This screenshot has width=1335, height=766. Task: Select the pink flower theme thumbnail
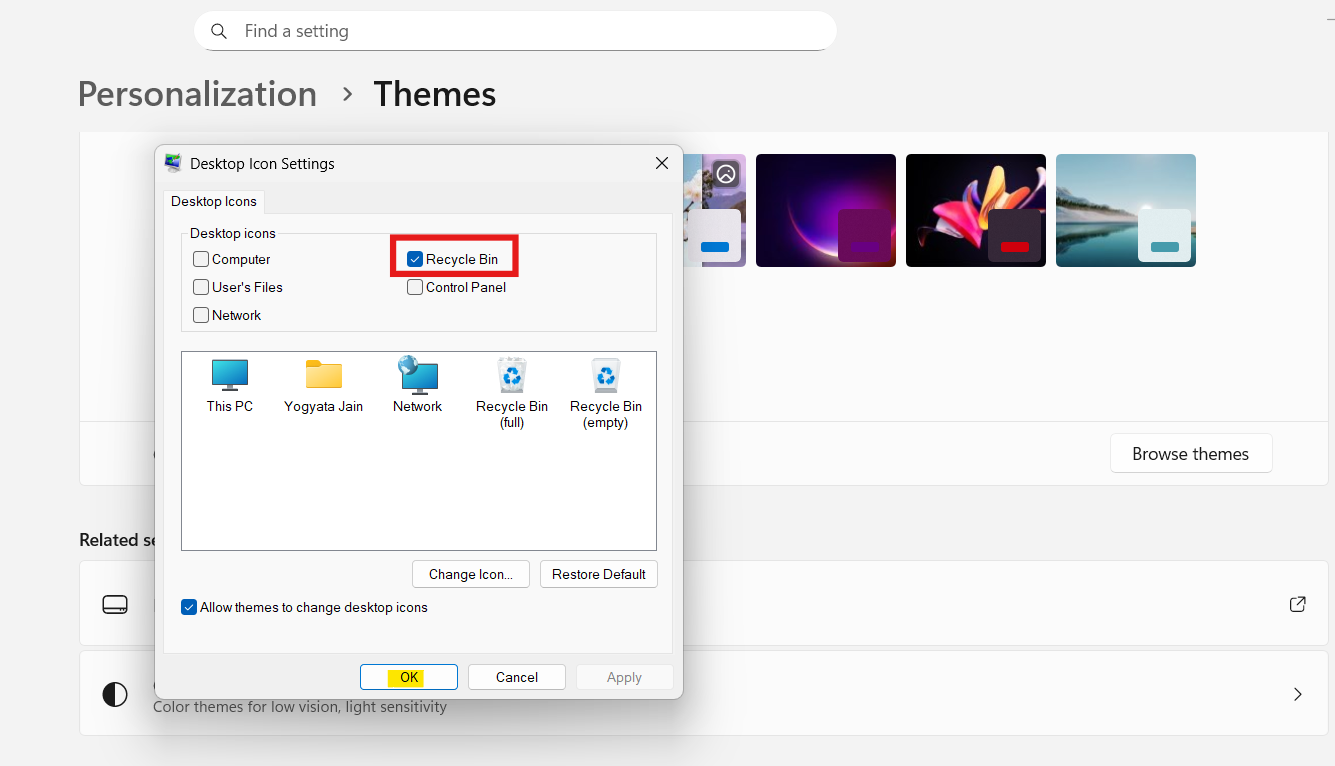(x=975, y=210)
